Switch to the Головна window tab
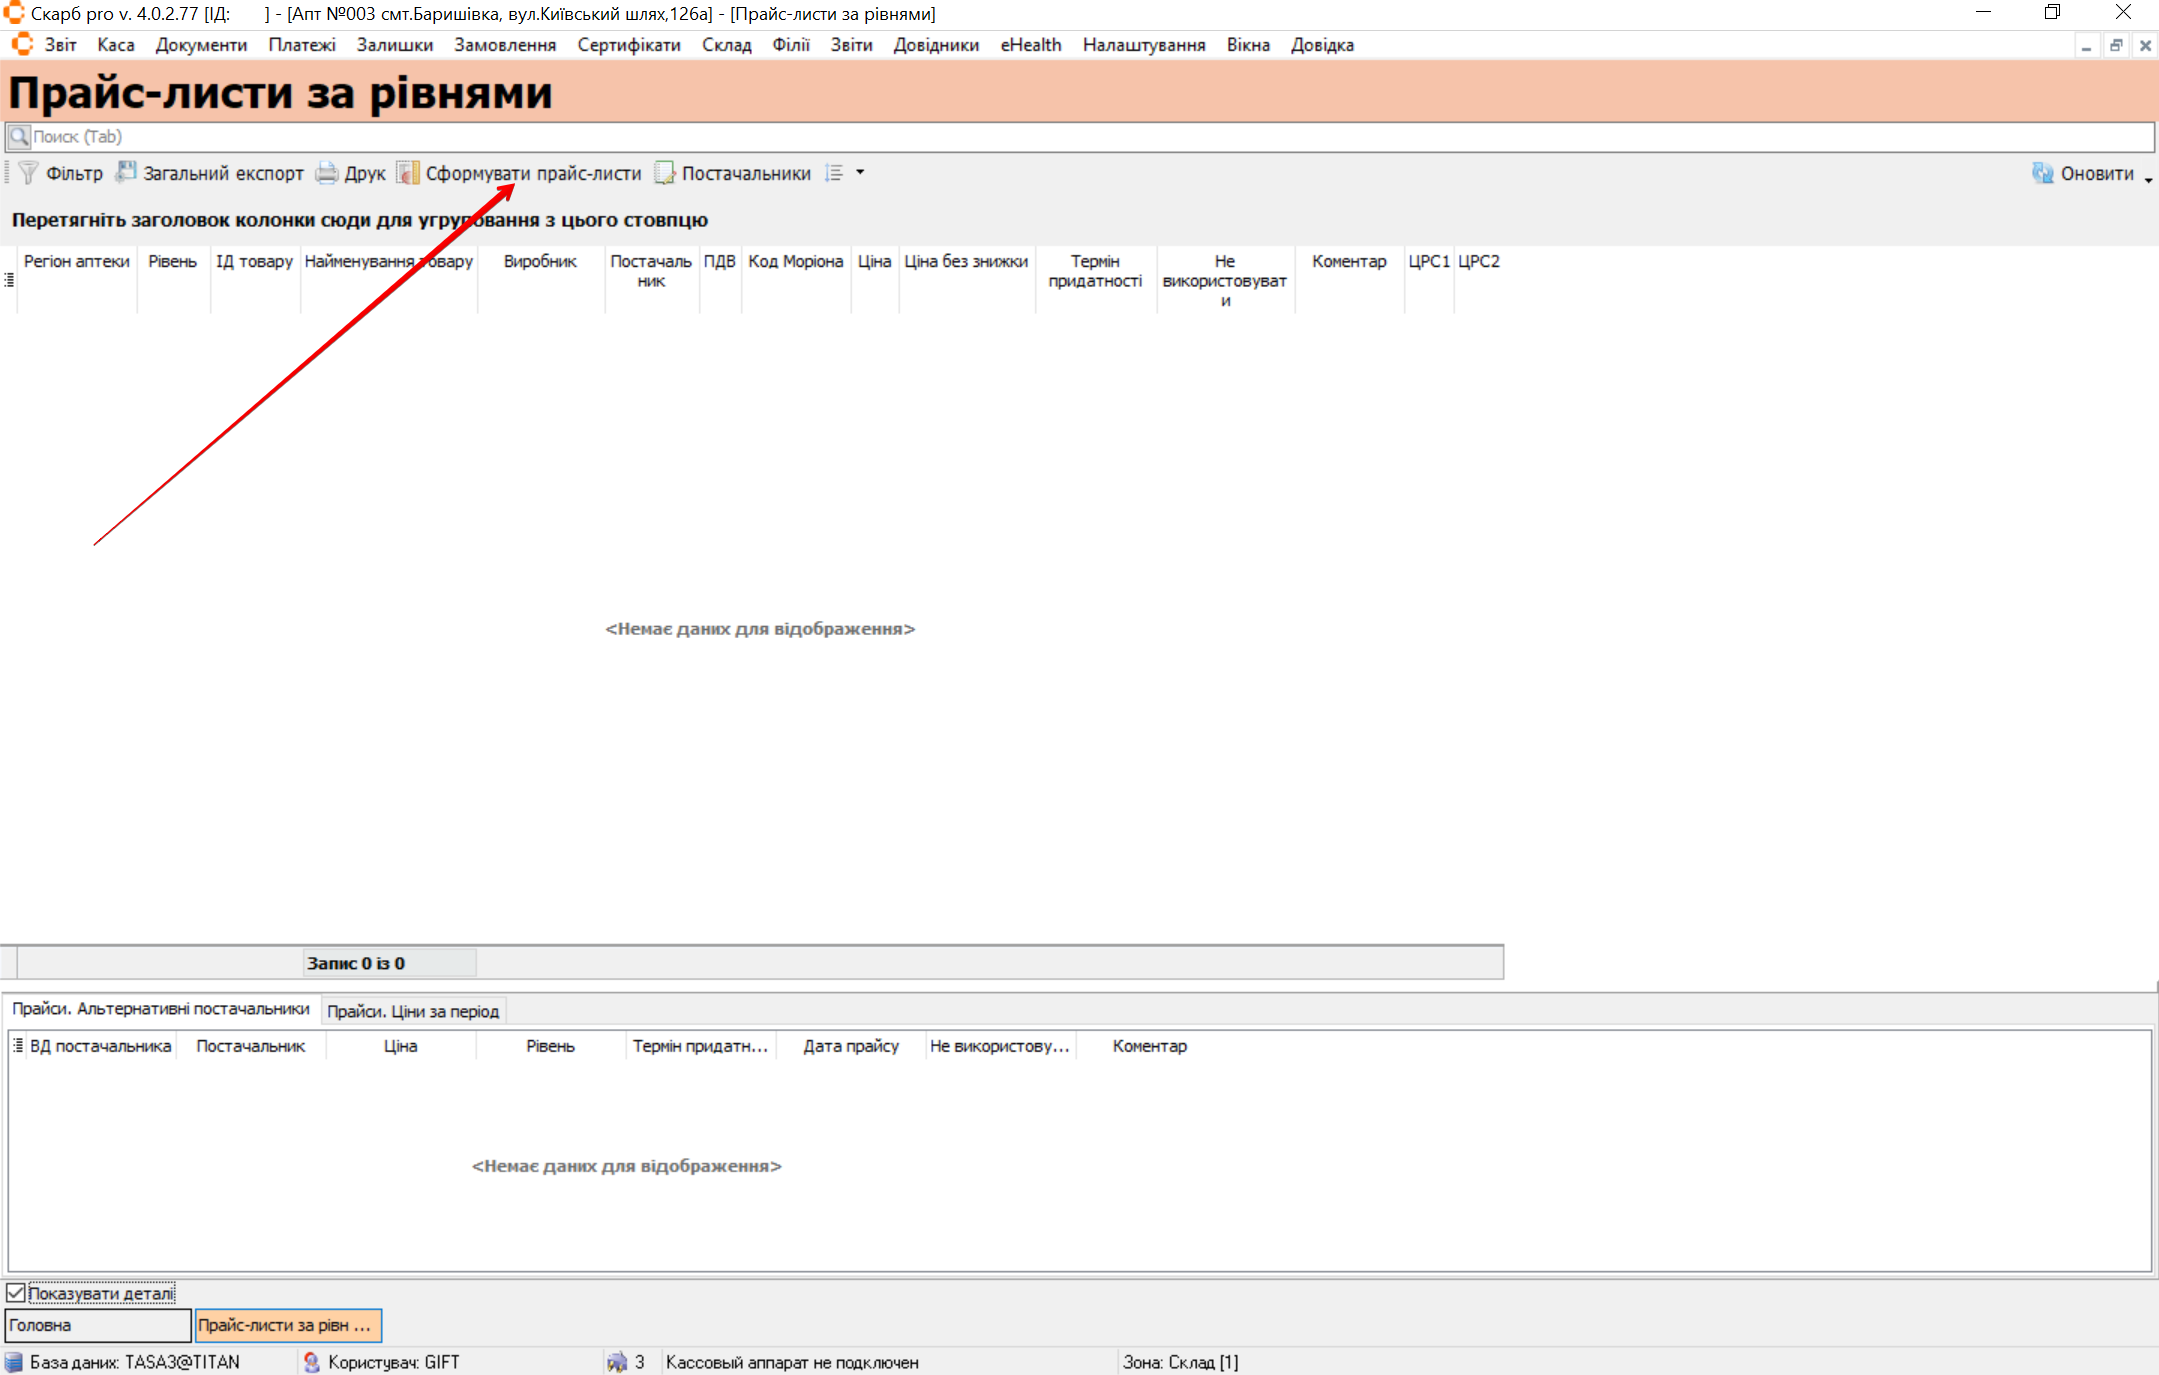This screenshot has width=2159, height=1375. click(x=97, y=1325)
